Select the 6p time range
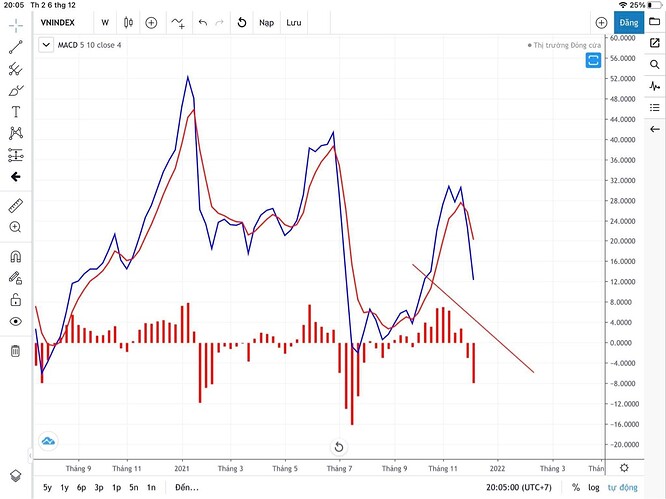666x499 pixels. (82, 487)
